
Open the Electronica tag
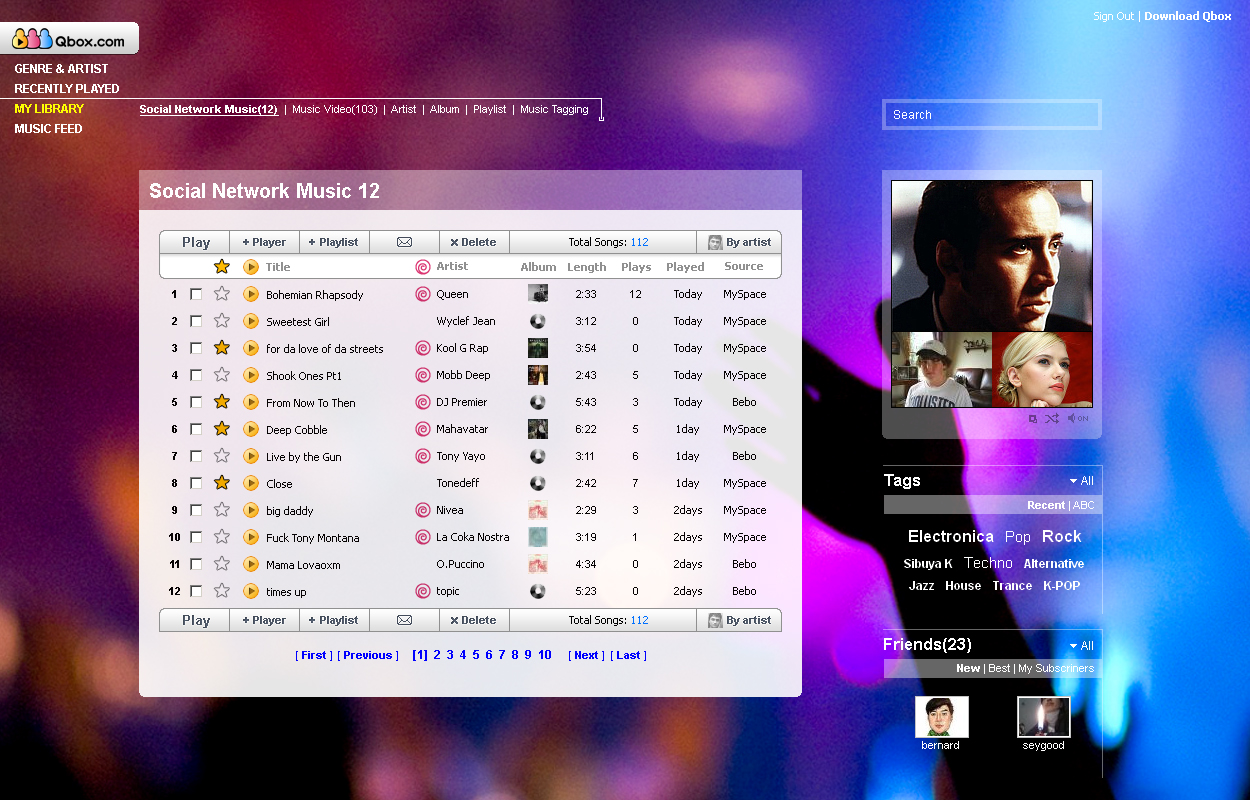point(951,537)
